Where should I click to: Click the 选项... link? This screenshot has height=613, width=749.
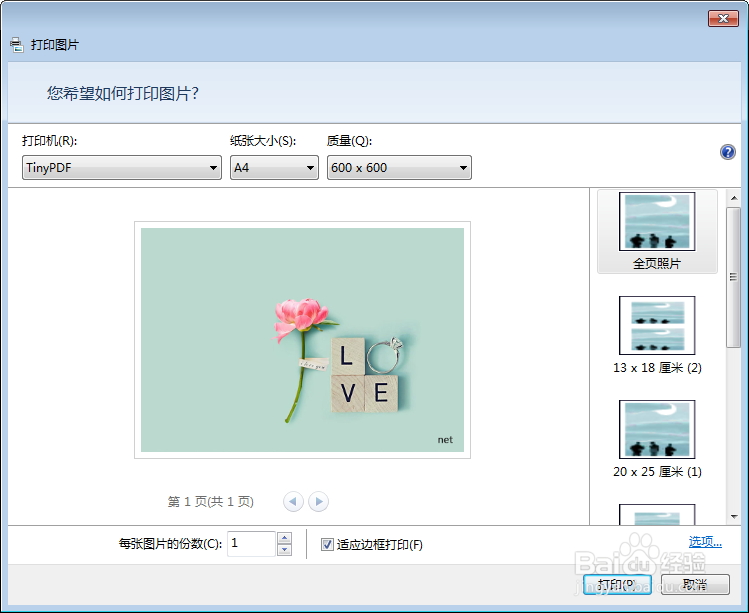(x=705, y=541)
